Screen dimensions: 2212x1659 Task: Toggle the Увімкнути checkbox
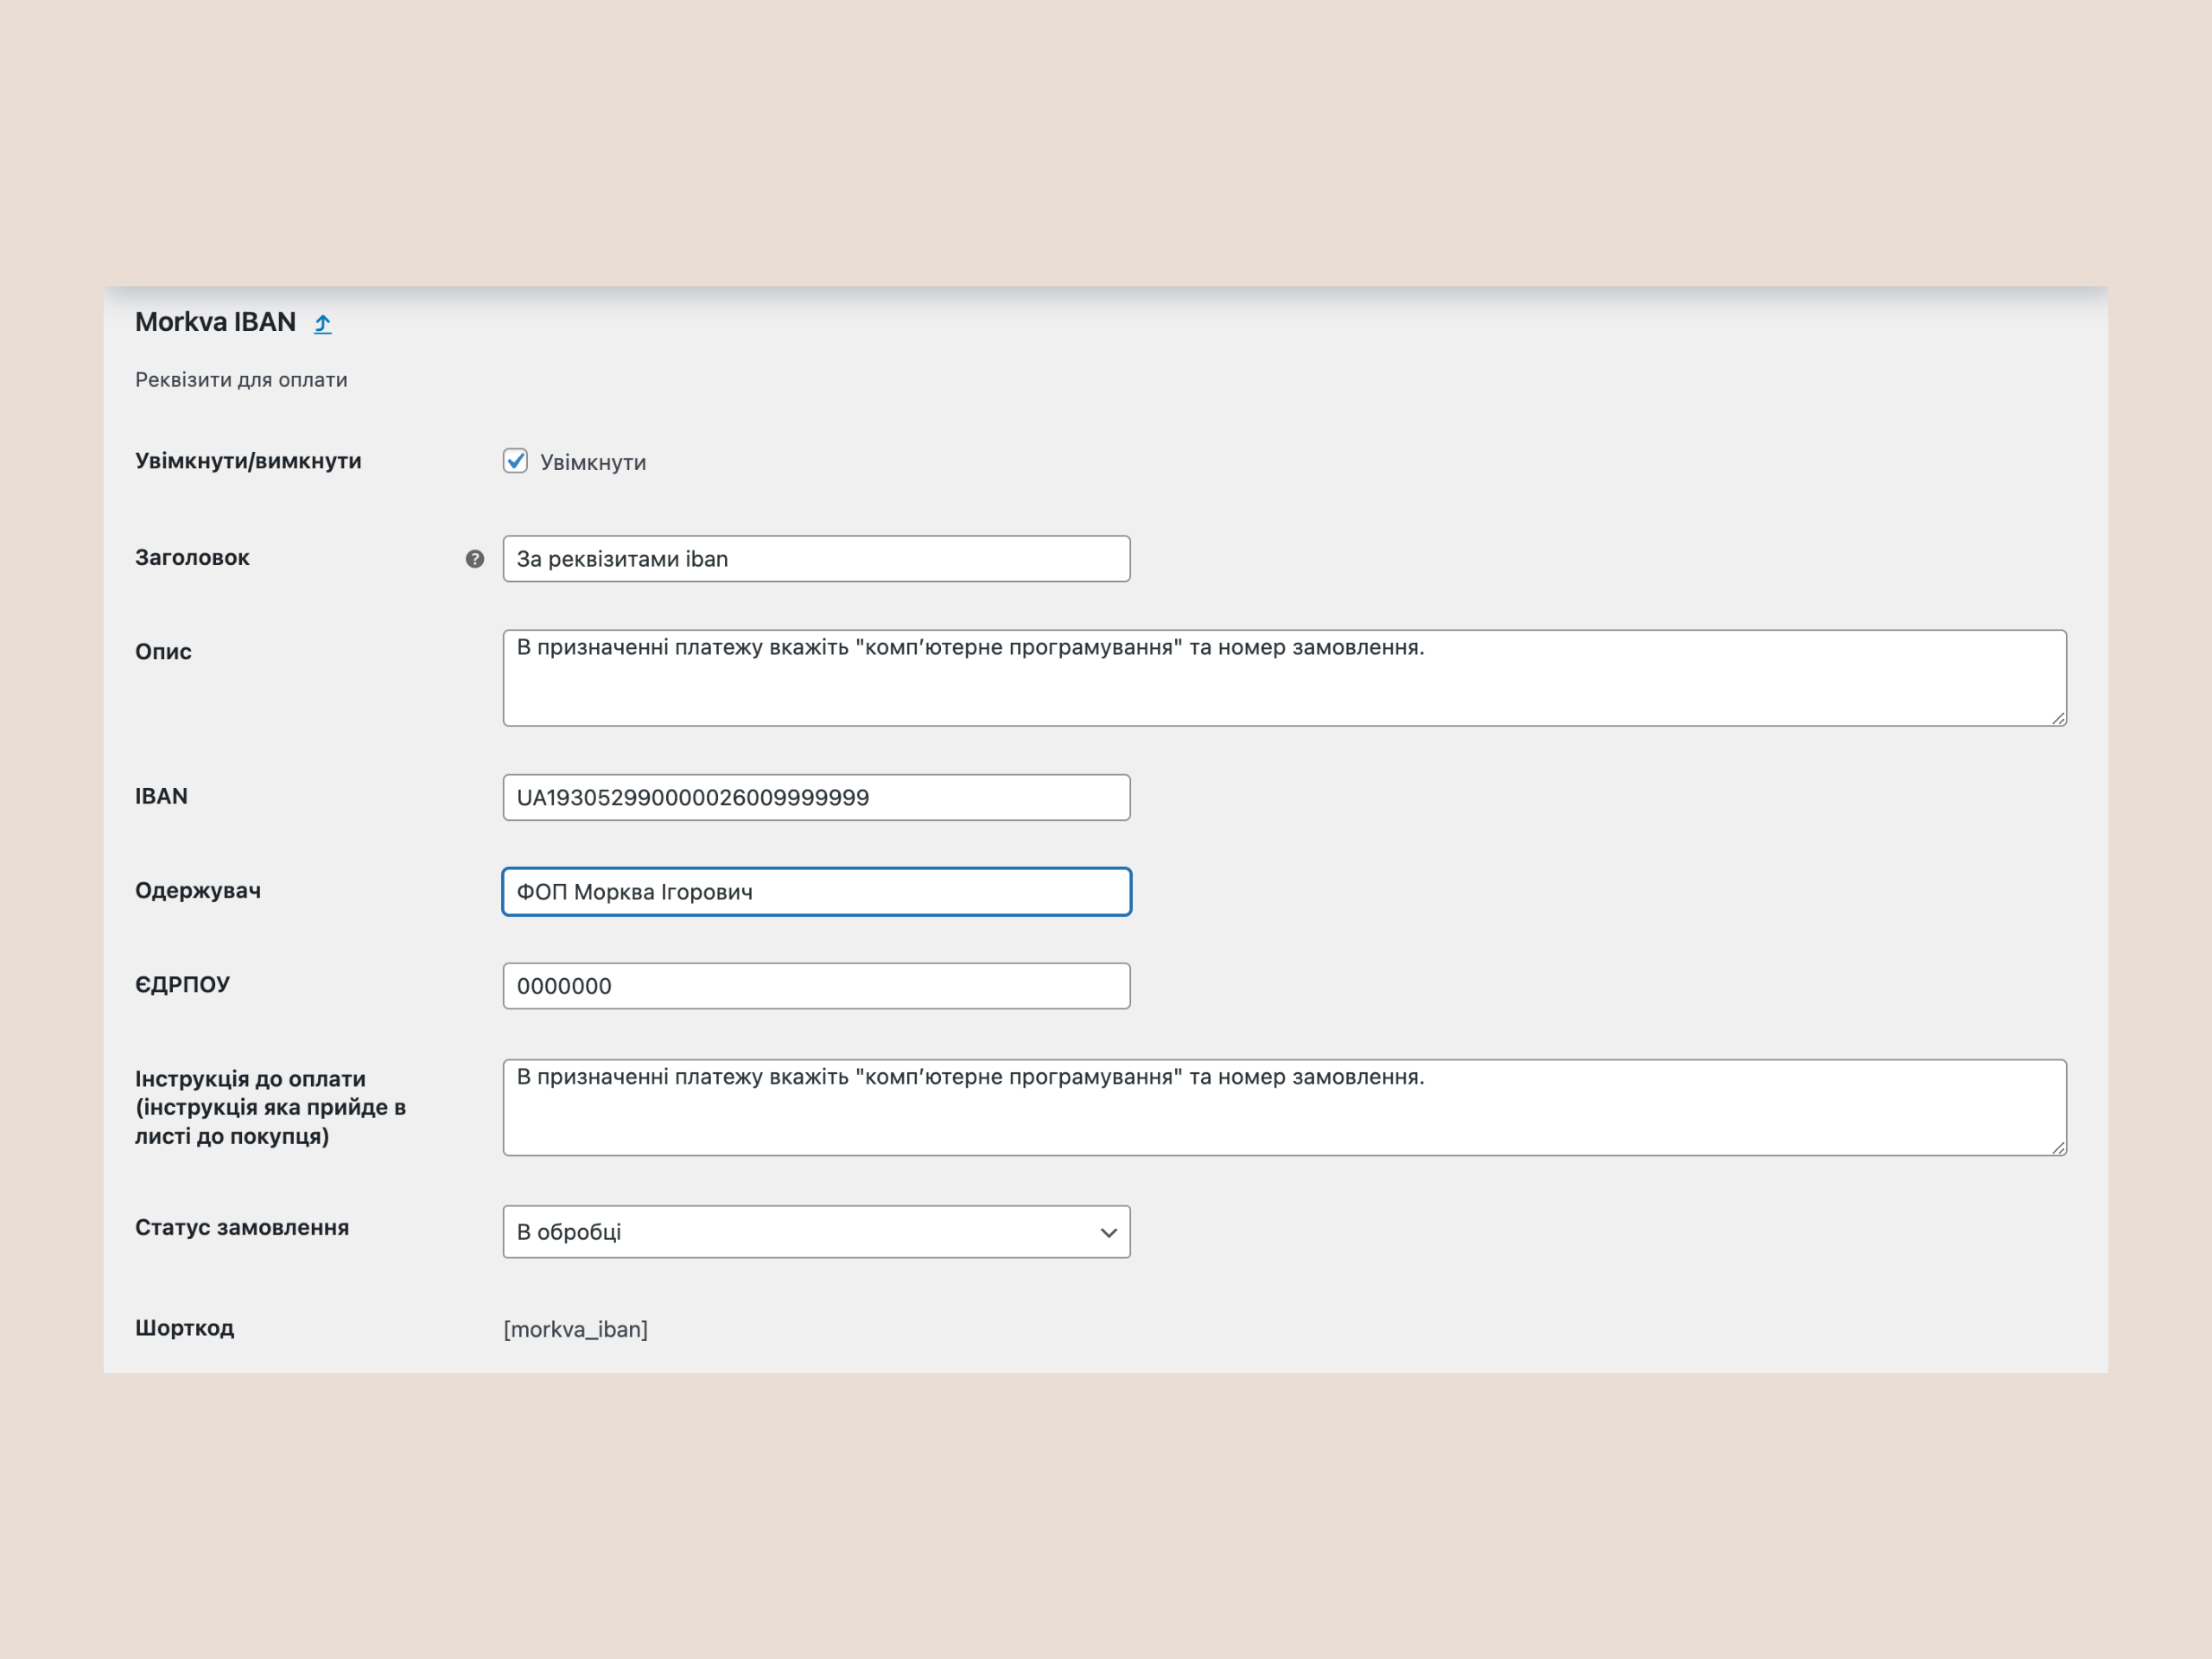515,461
